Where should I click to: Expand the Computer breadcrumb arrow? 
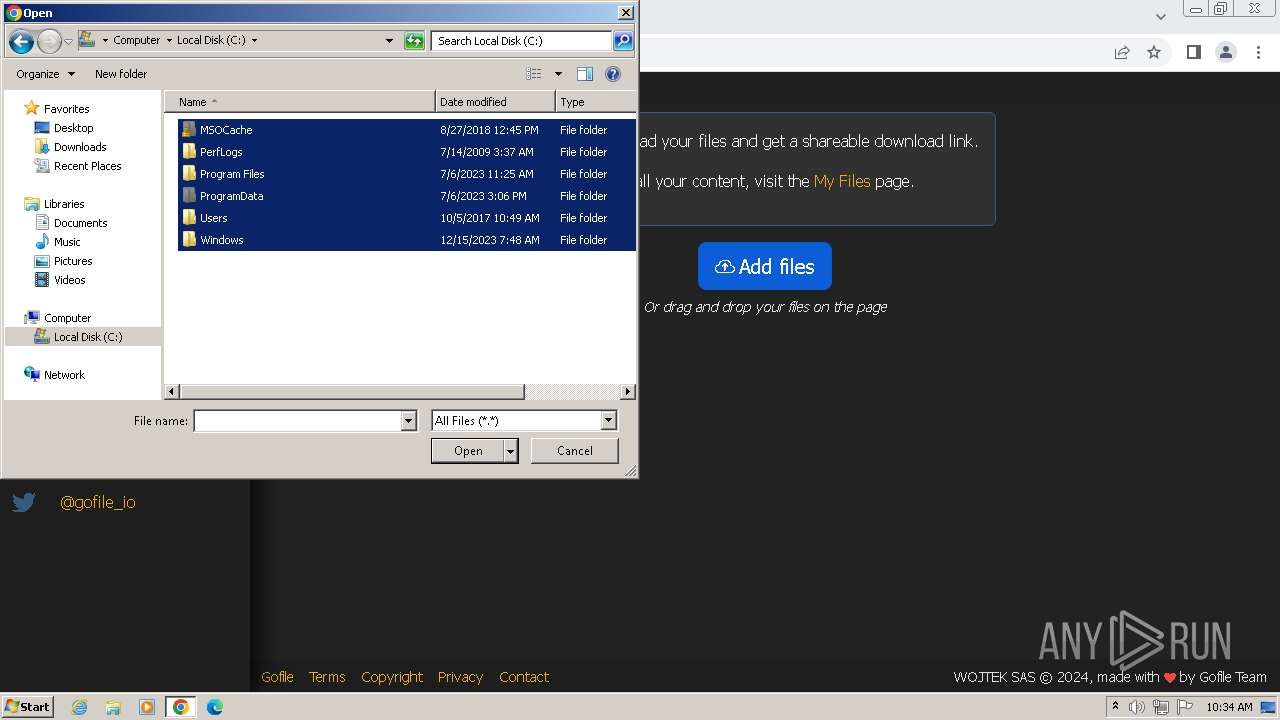(168, 41)
